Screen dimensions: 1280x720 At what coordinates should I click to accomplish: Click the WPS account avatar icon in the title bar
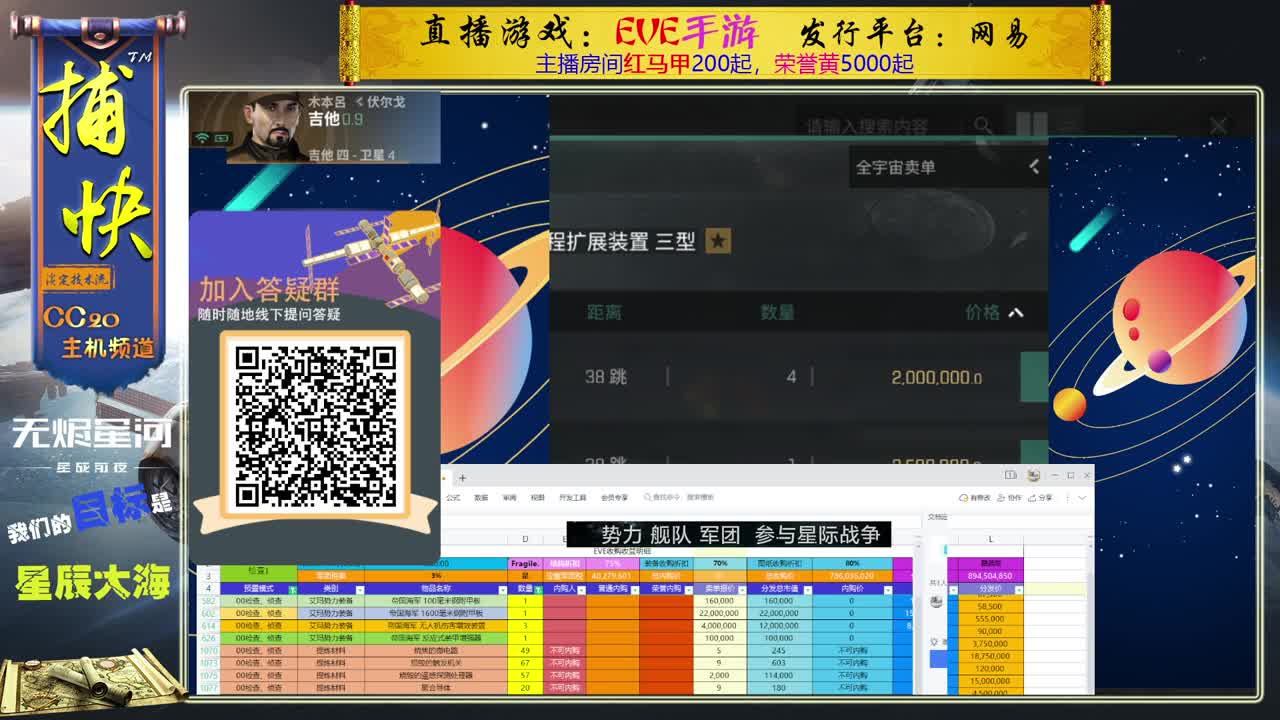[1034, 475]
